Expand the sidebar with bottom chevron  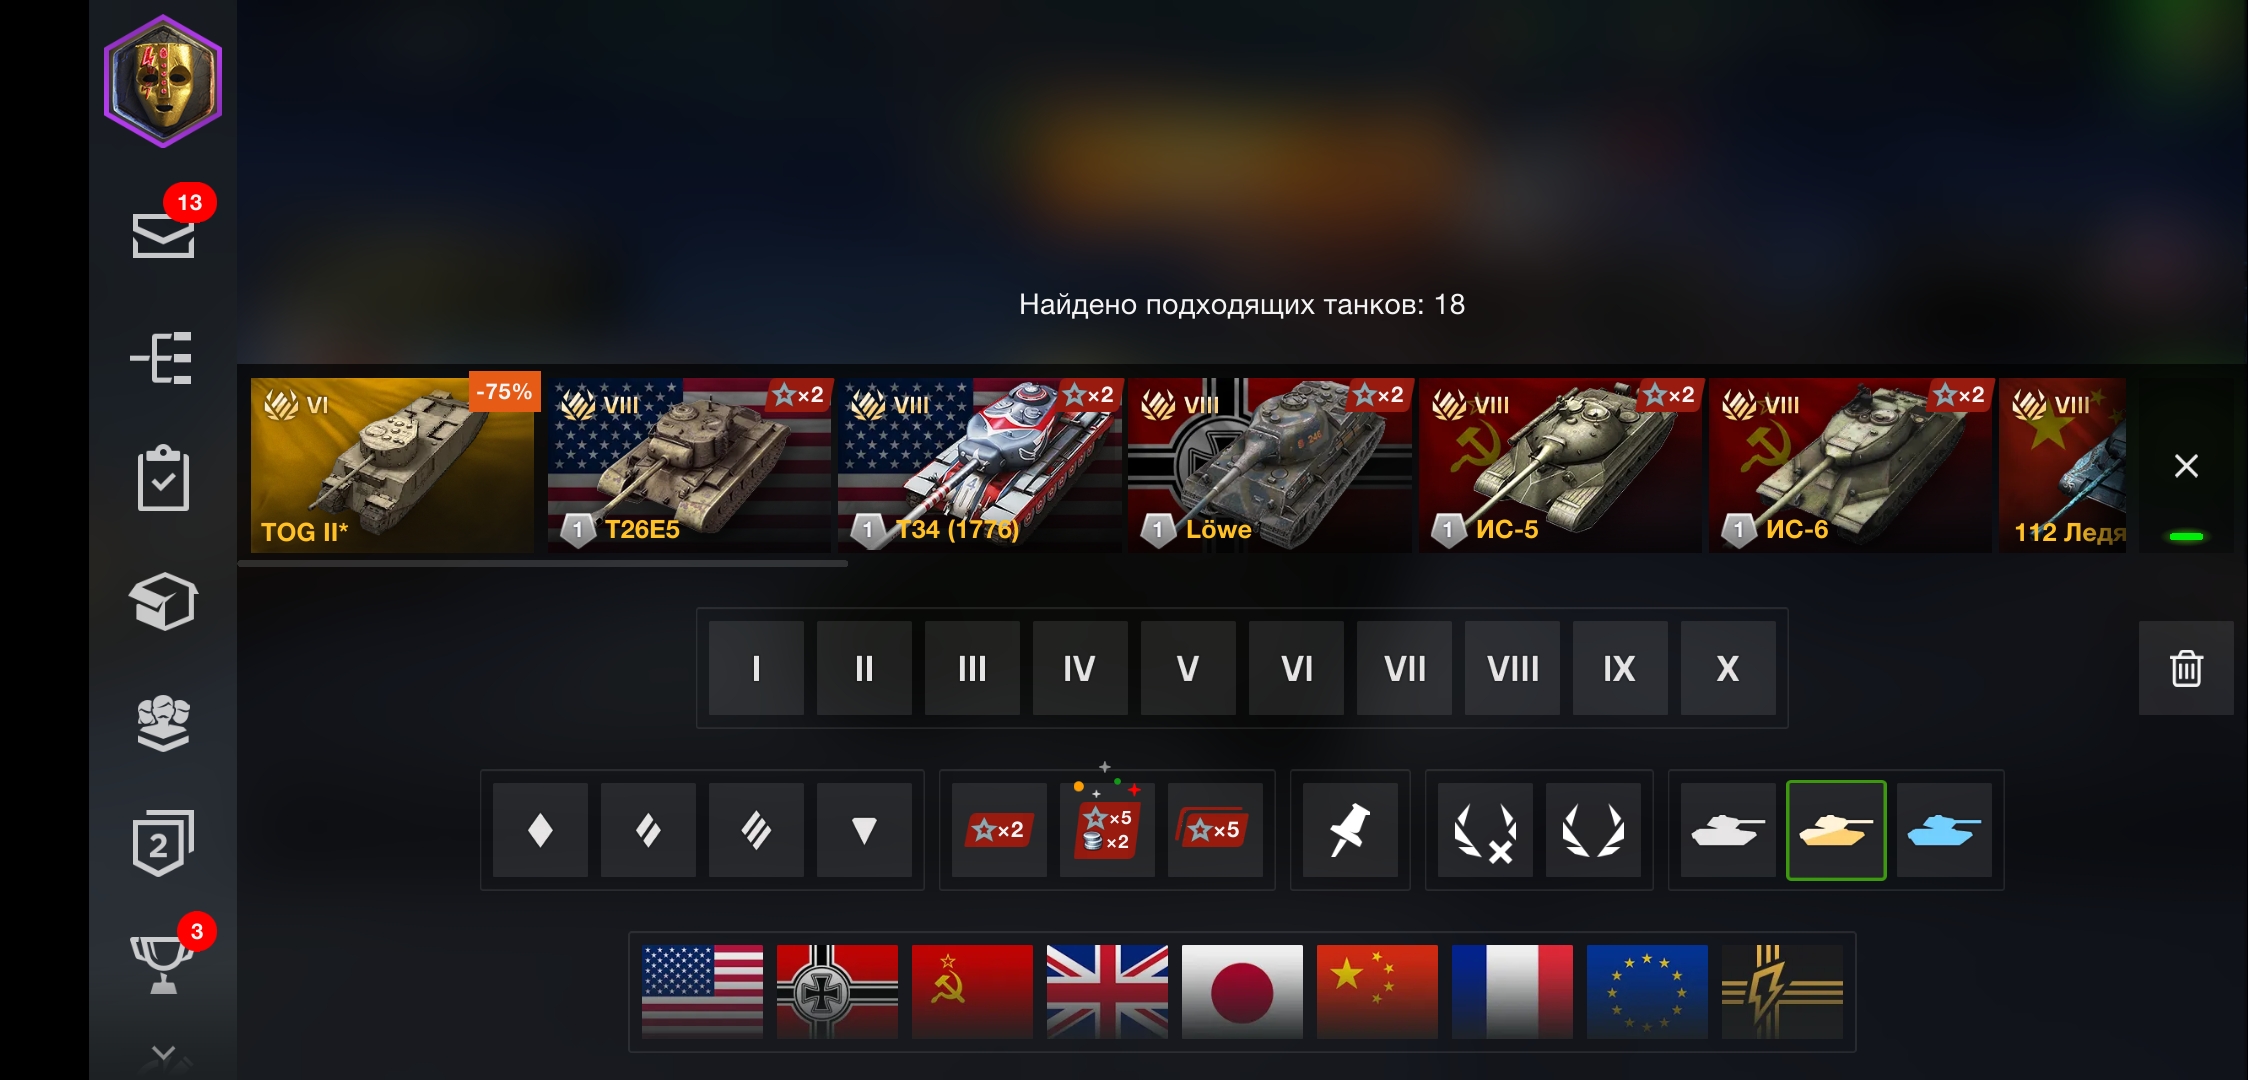point(163,1055)
